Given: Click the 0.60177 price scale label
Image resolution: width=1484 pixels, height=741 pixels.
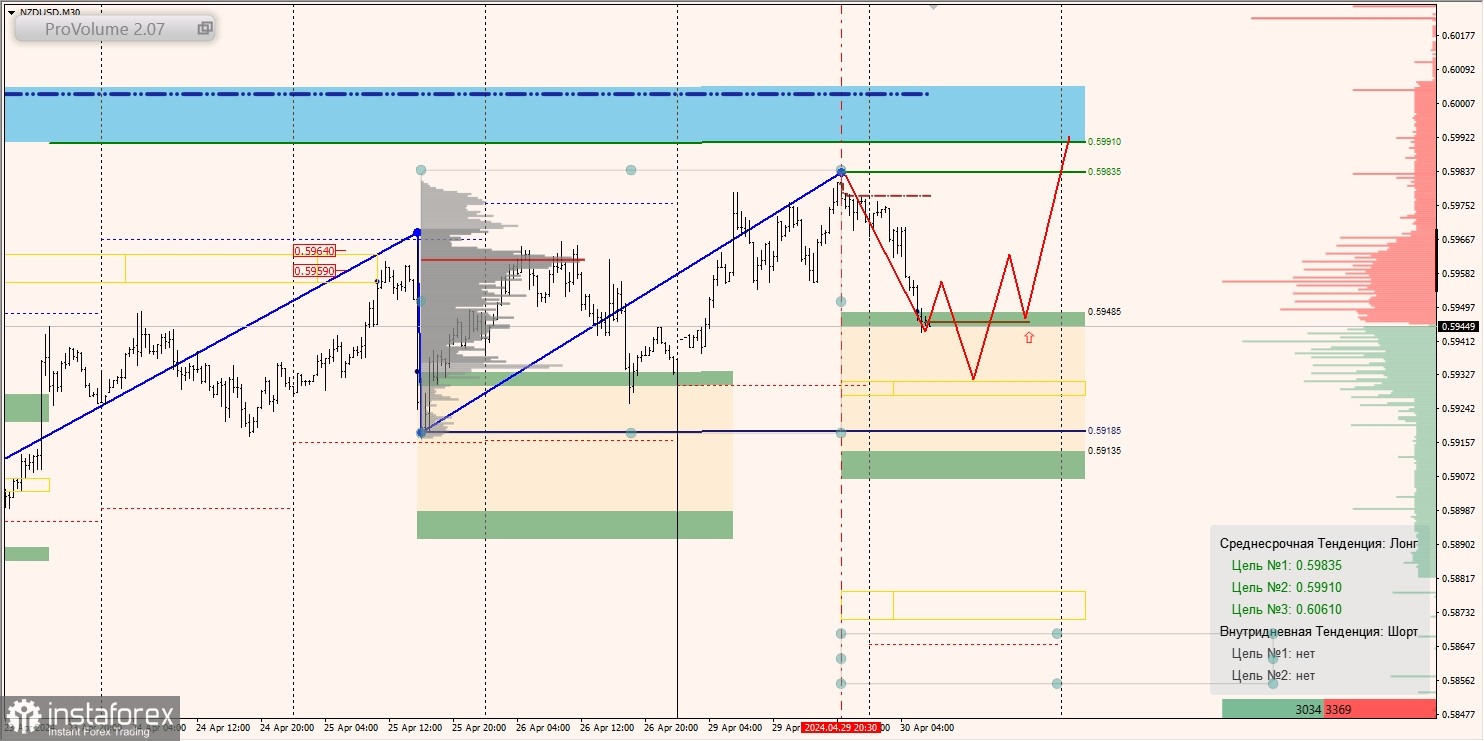Looking at the screenshot, I should pyautogui.click(x=1459, y=35).
